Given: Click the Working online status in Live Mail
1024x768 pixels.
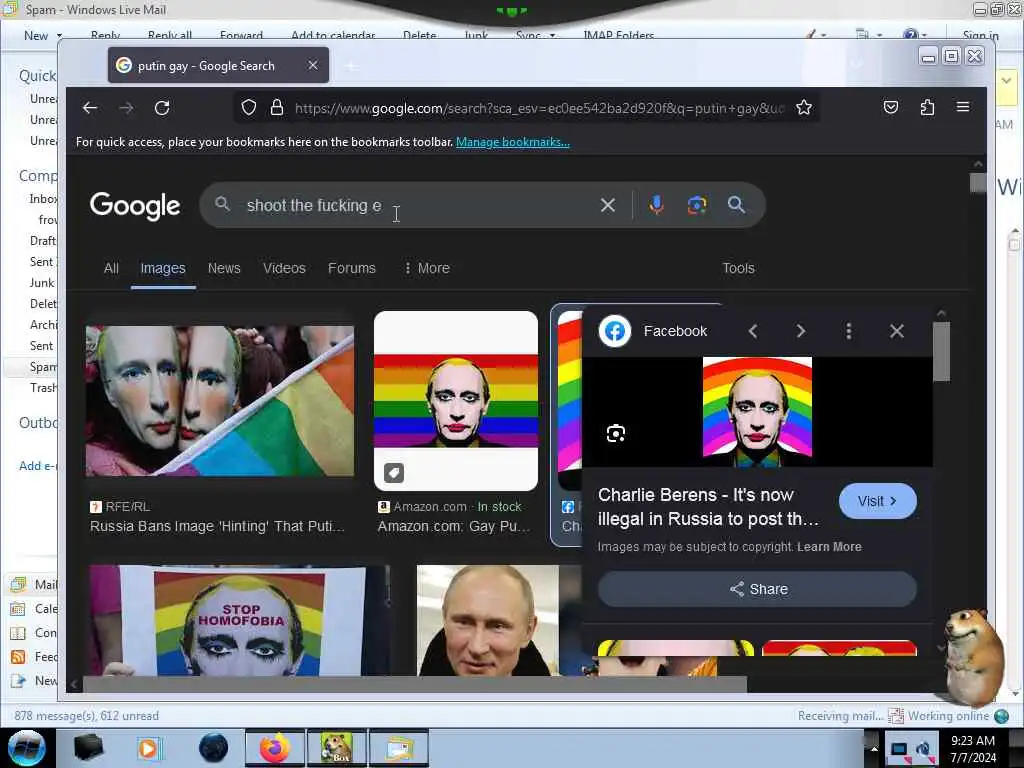Looking at the screenshot, I should [x=948, y=716].
